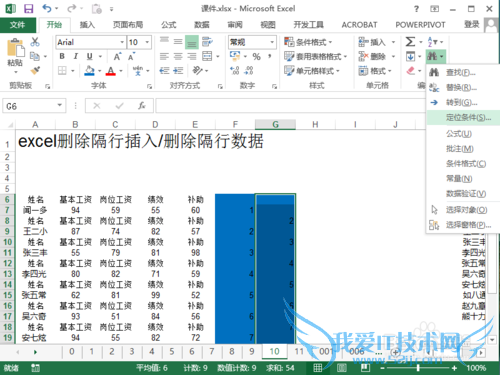
Task: Decrease font size with small A
Action: pos(131,57)
